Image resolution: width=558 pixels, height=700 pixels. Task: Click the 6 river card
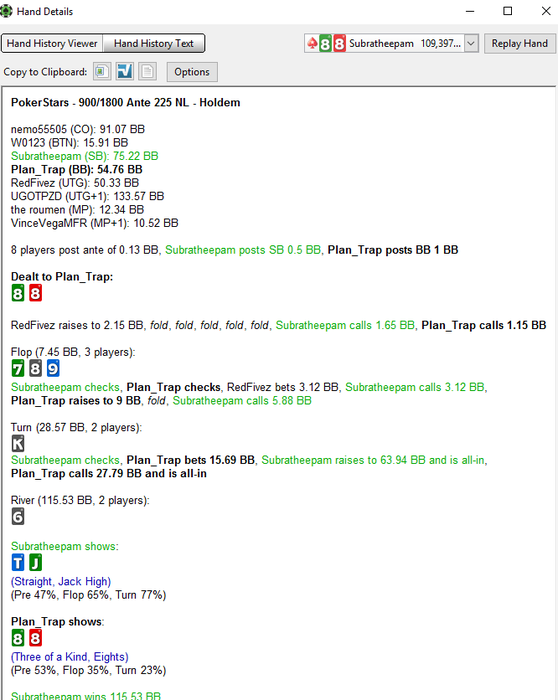tap(18, 517)
